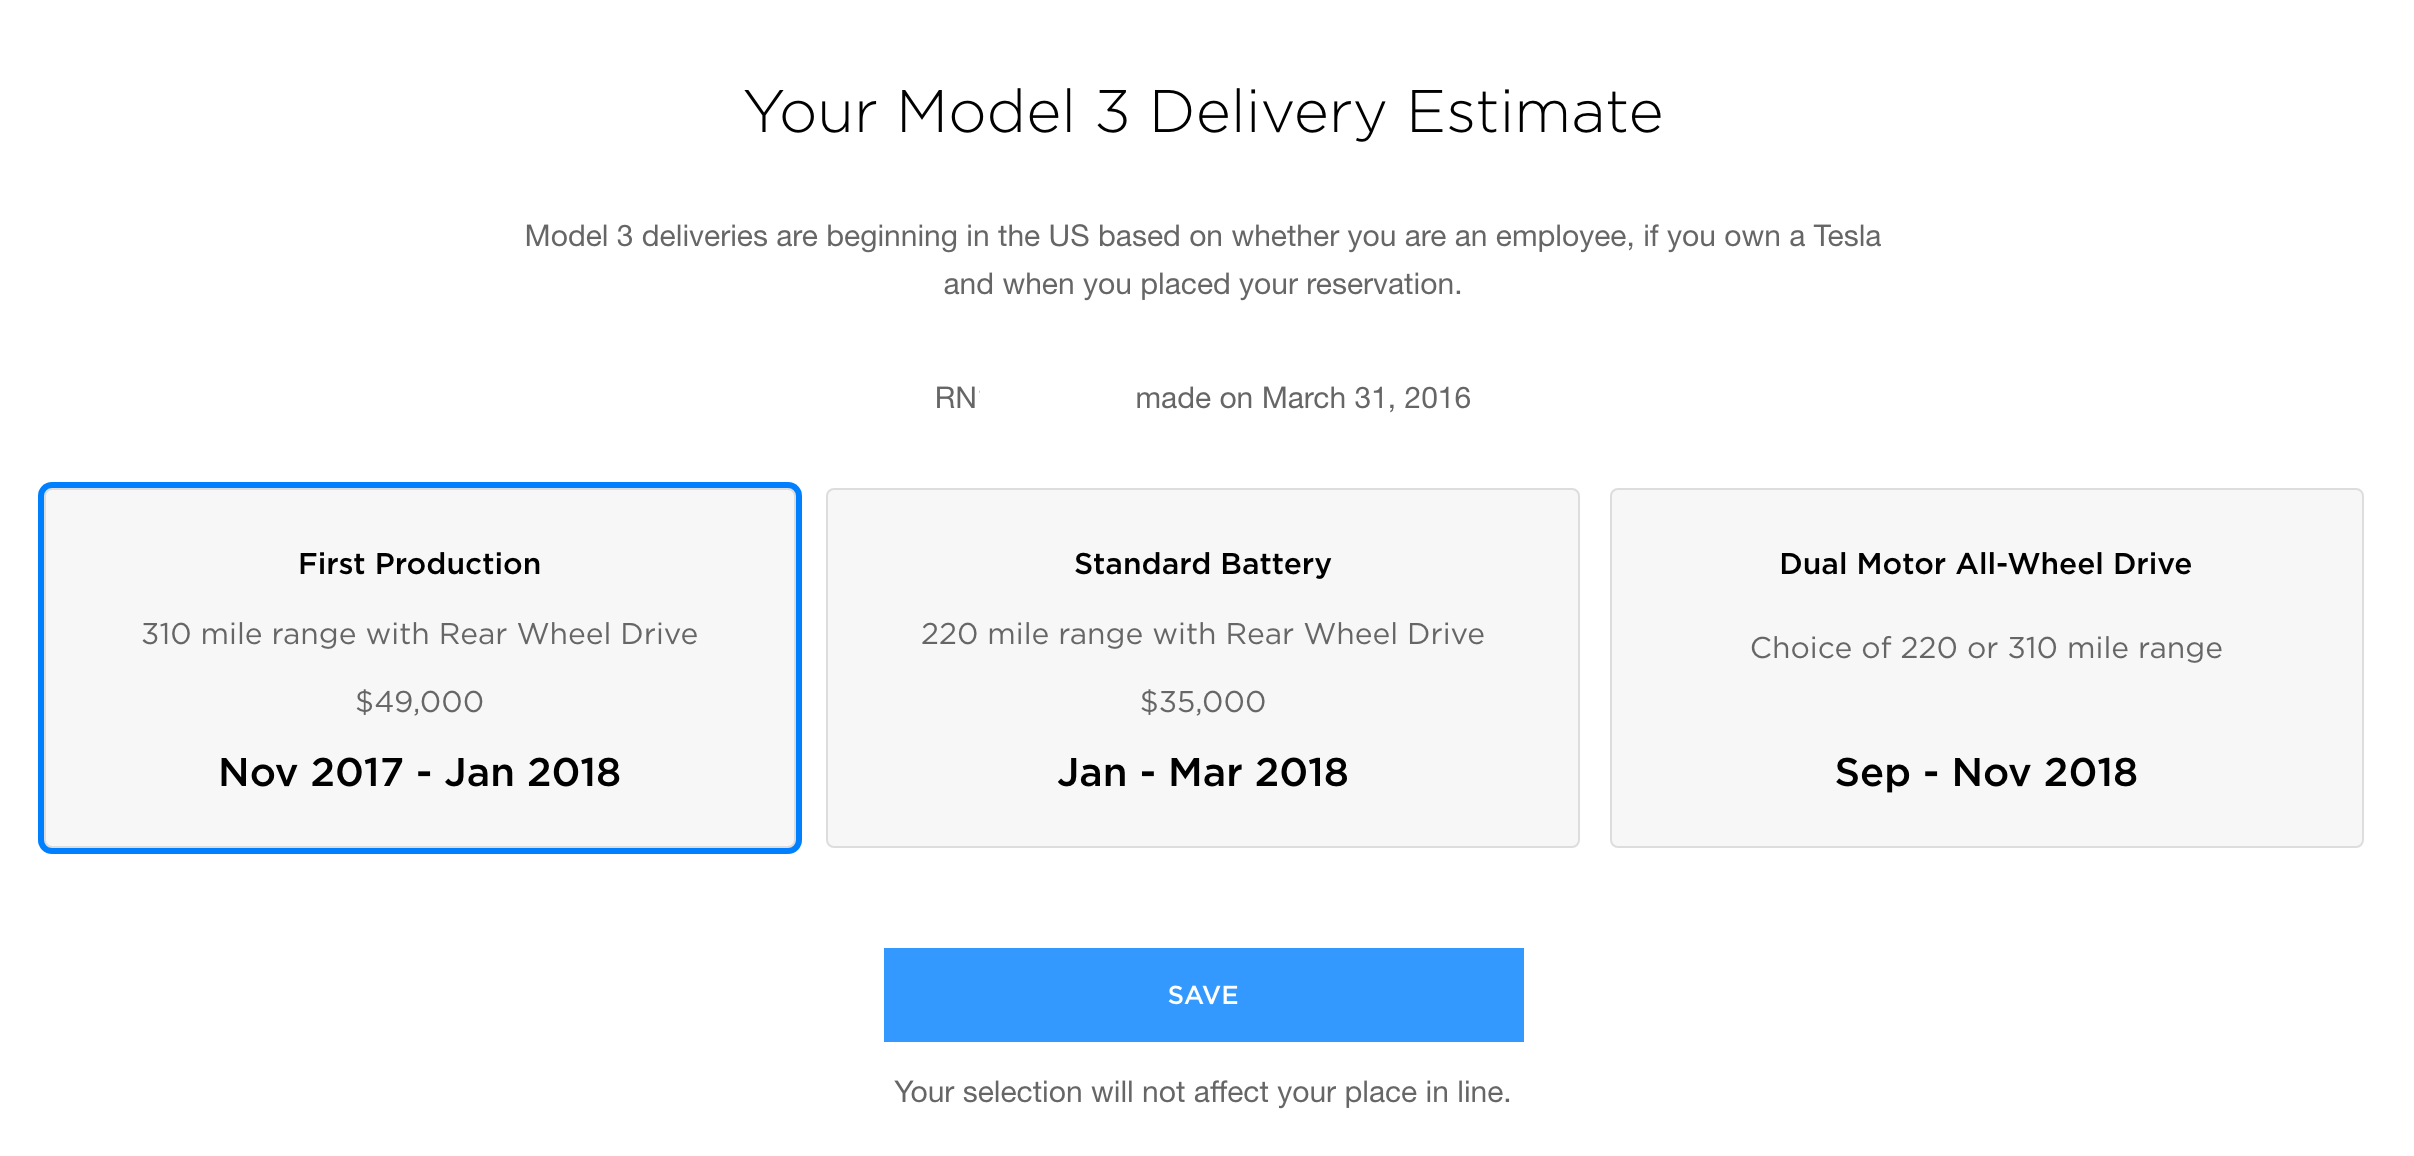Click the Sep - Nov 2018 delivery estimate

pyautogui.click(x=1986, y=772)
